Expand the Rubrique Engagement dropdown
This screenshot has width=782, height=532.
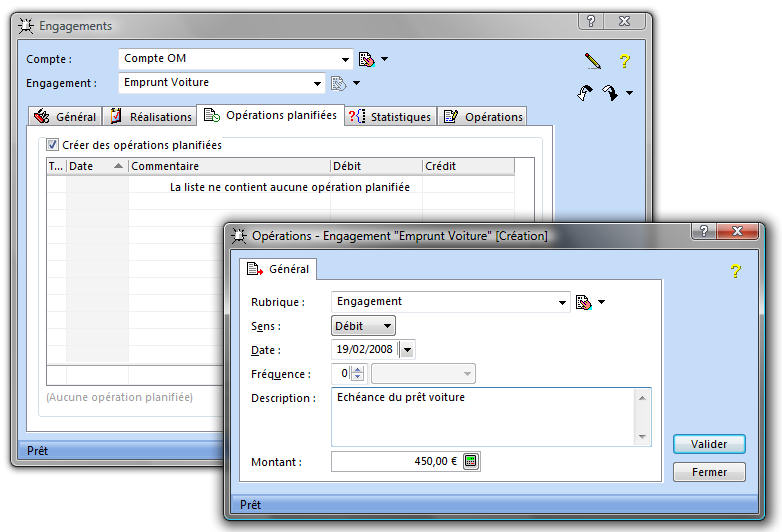[563, 301]
